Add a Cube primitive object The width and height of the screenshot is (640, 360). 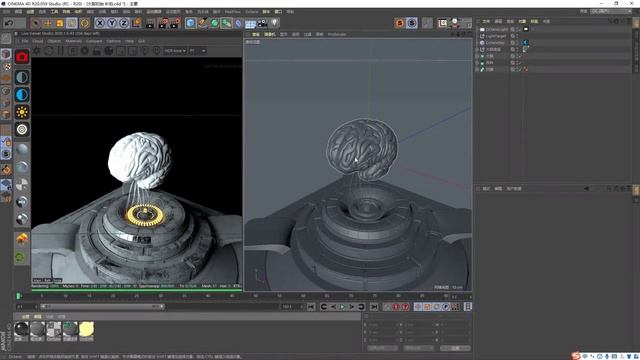pos(190,23)
